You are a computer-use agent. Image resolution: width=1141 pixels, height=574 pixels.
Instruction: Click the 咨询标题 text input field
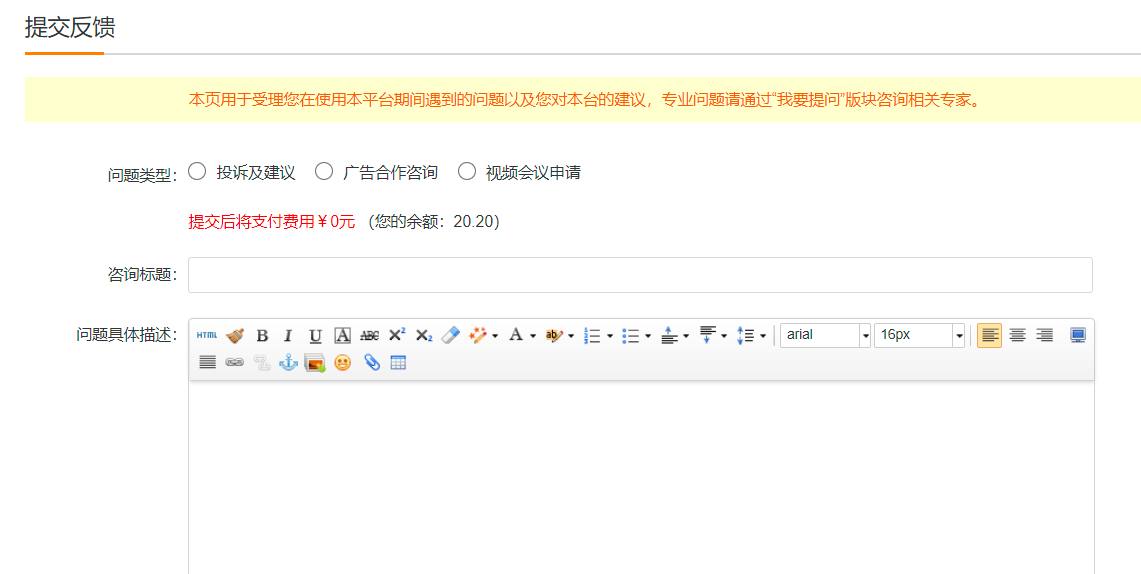[x=640, y=275]
